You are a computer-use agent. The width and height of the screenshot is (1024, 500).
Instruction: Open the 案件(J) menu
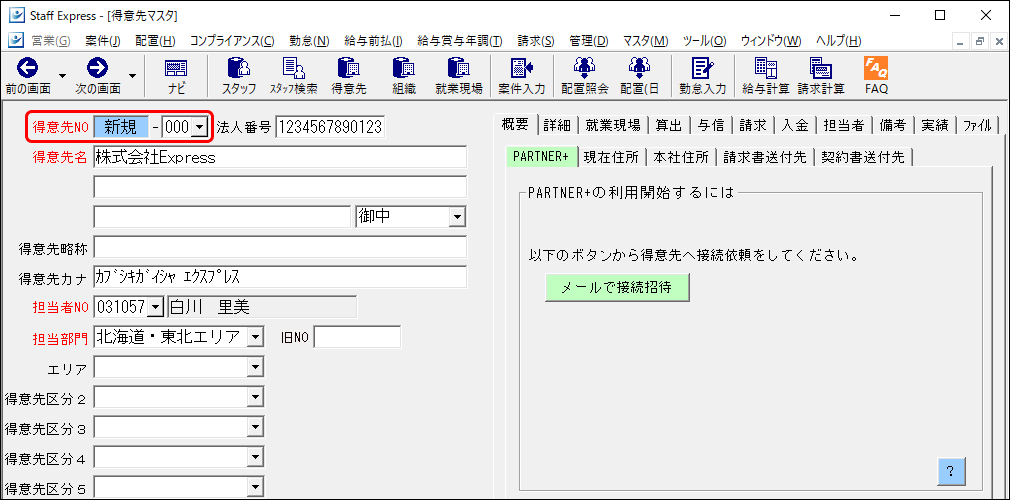click(x=103, y=41)
